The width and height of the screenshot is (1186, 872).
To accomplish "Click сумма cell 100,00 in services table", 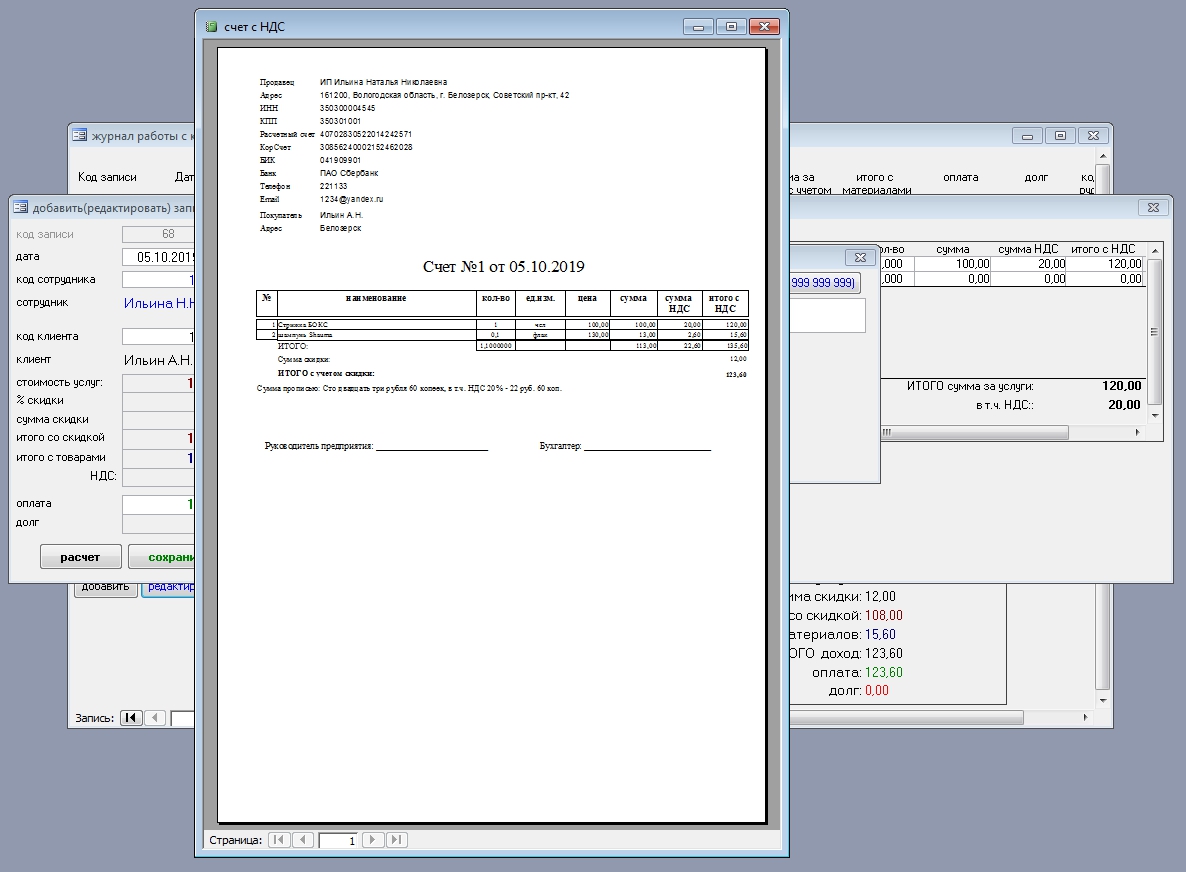I will pos(952,263).
